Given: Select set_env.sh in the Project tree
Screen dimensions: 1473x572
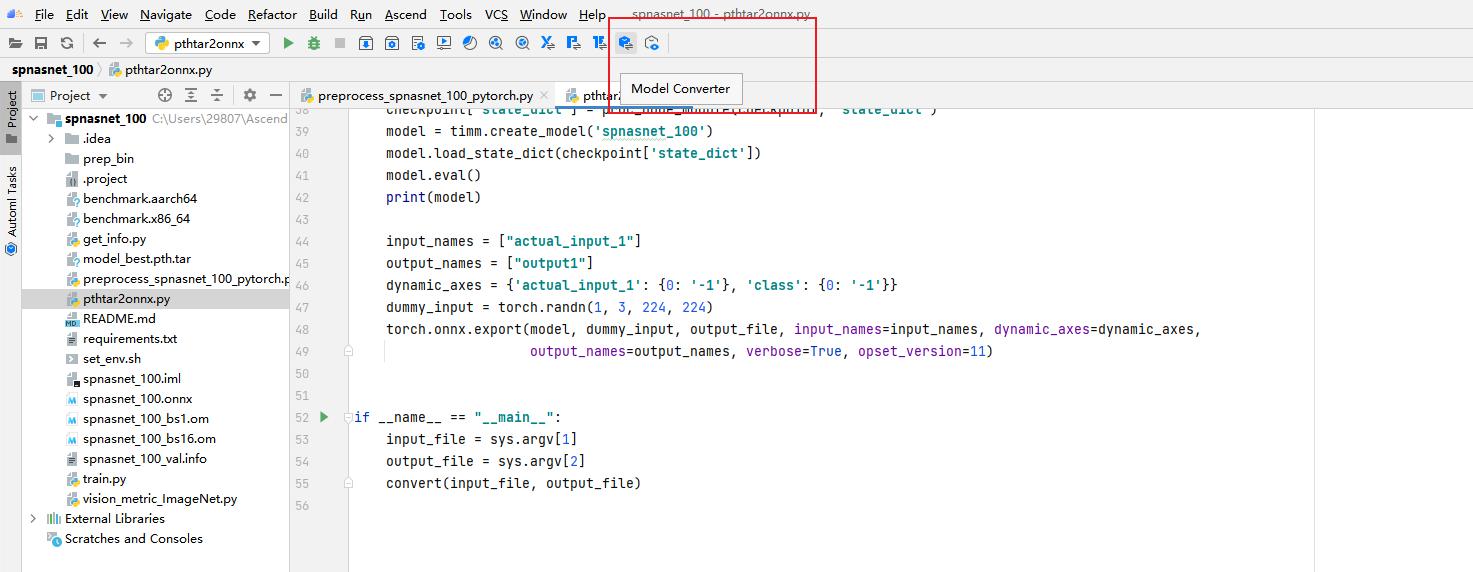Looking at the screenshot, I should click(112, 358).
